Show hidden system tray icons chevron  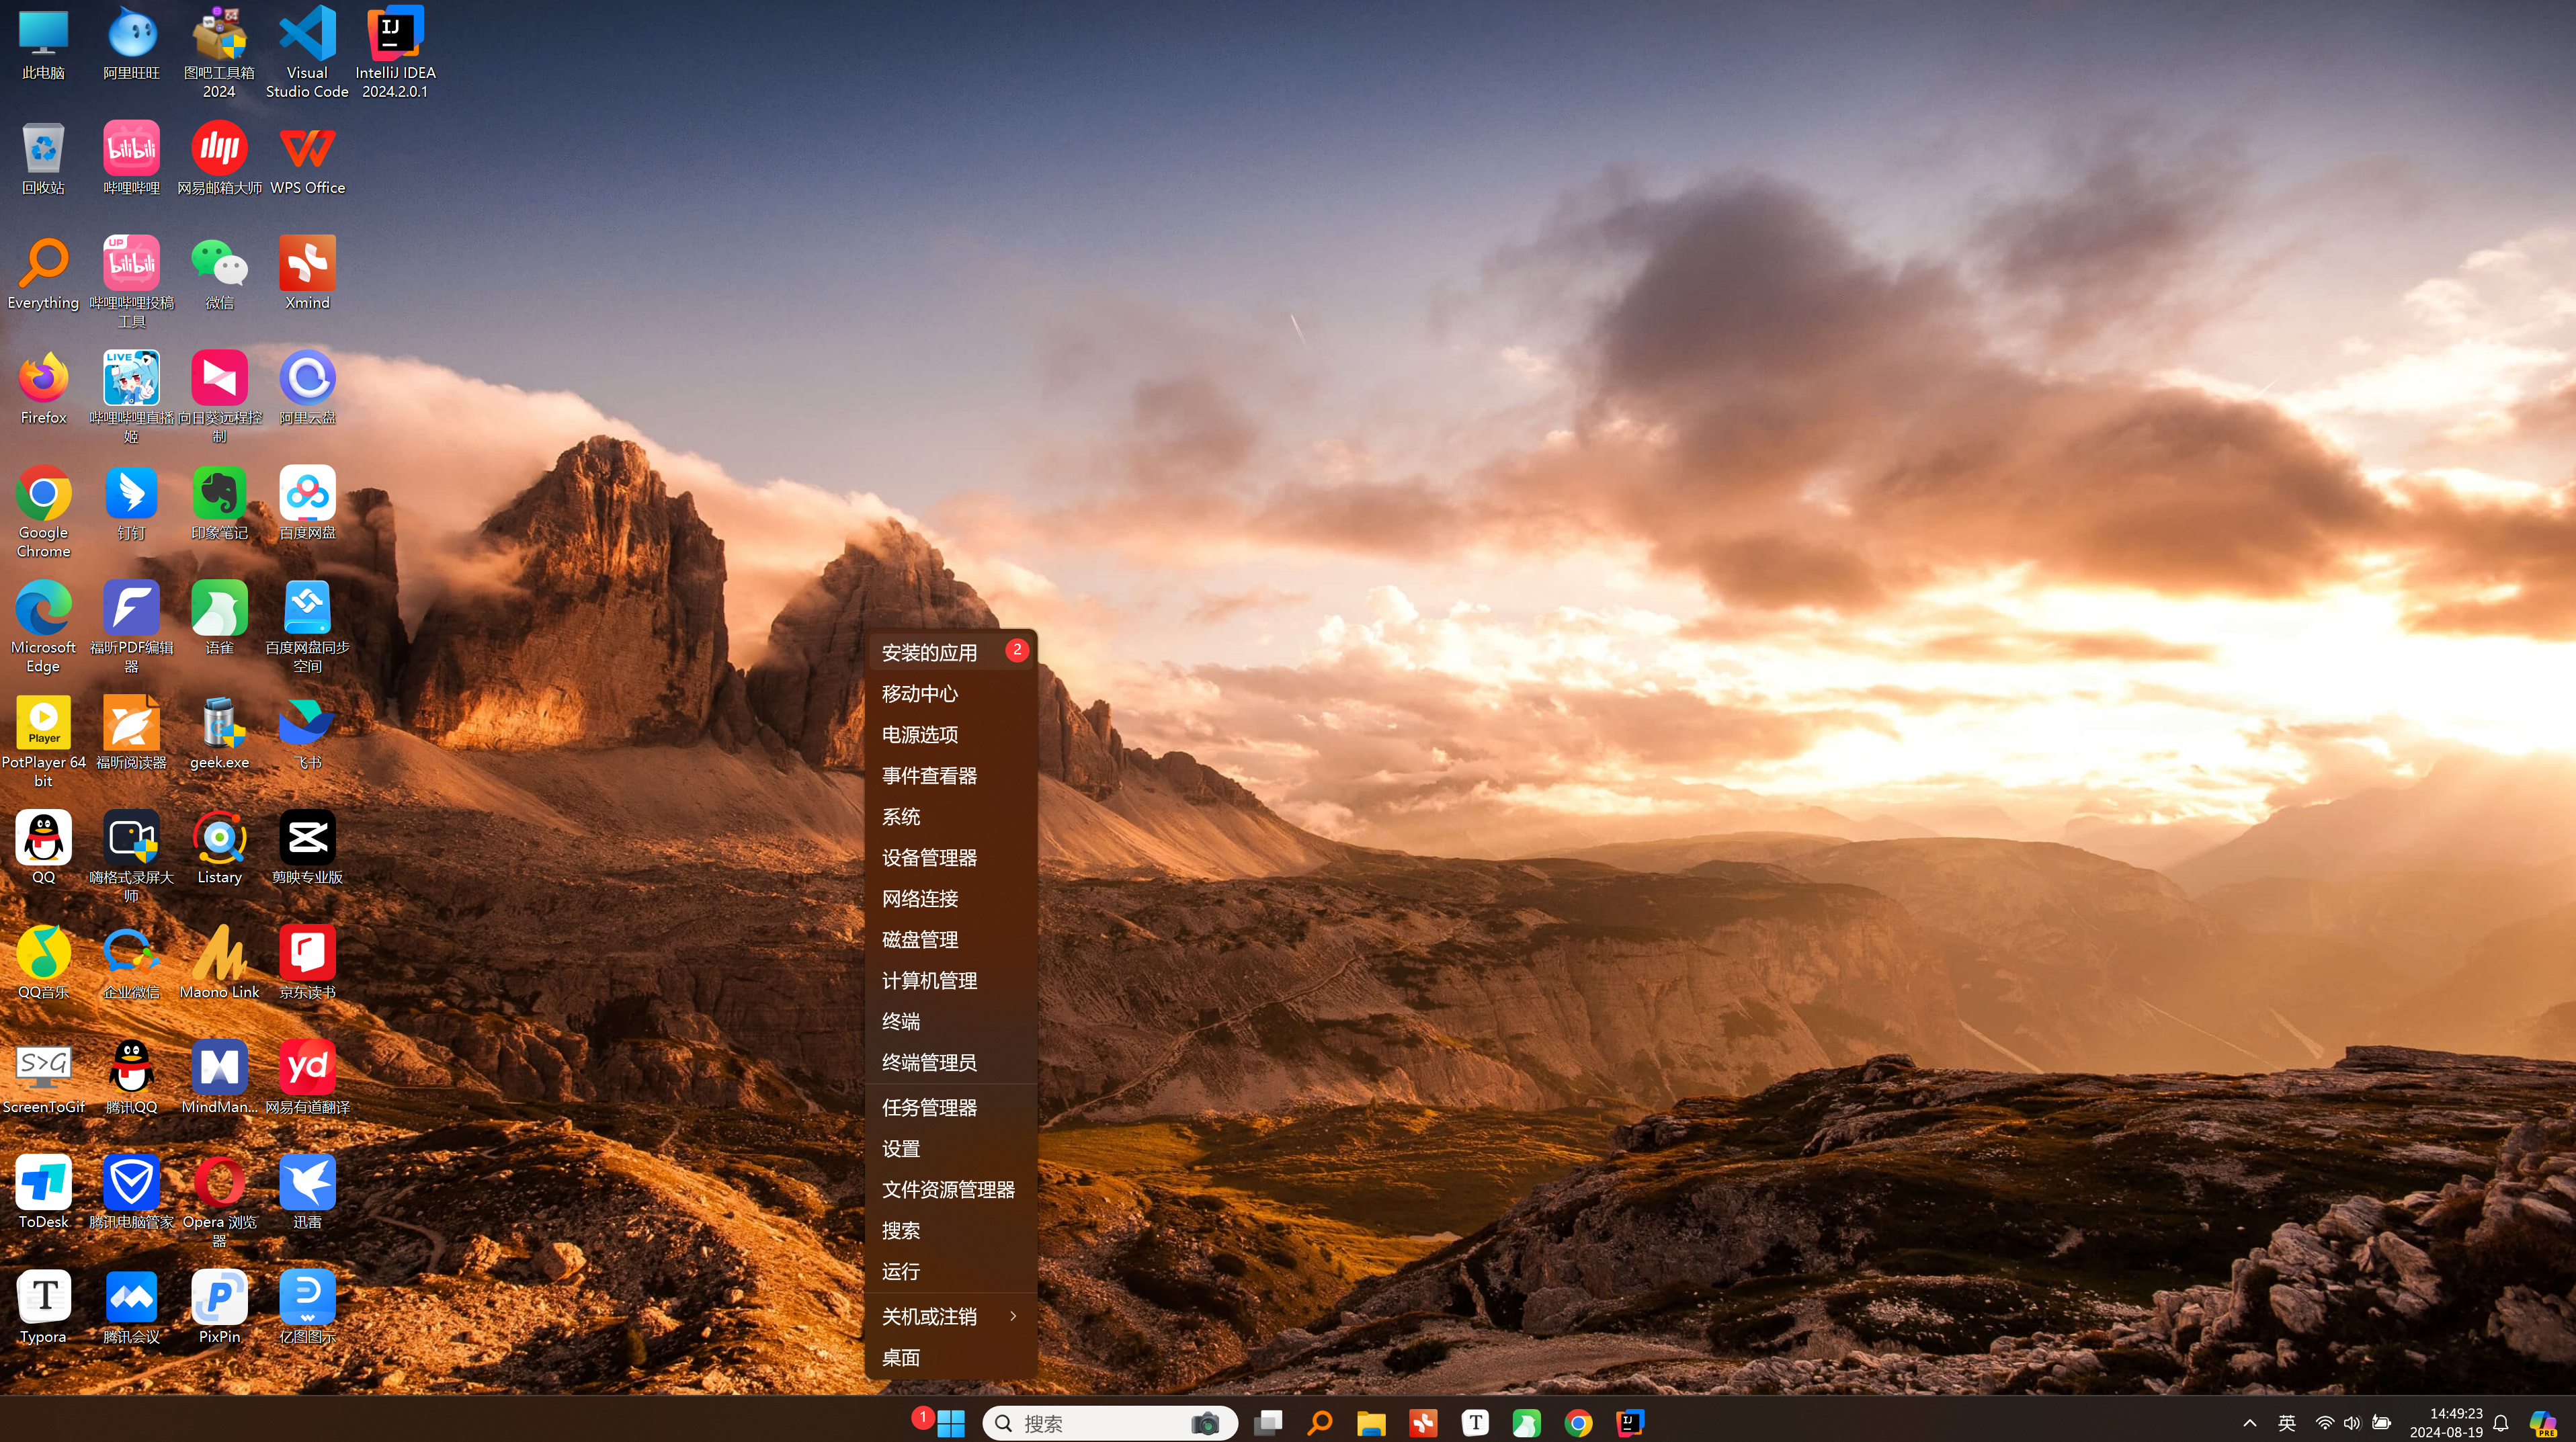coord(2249,1422)
